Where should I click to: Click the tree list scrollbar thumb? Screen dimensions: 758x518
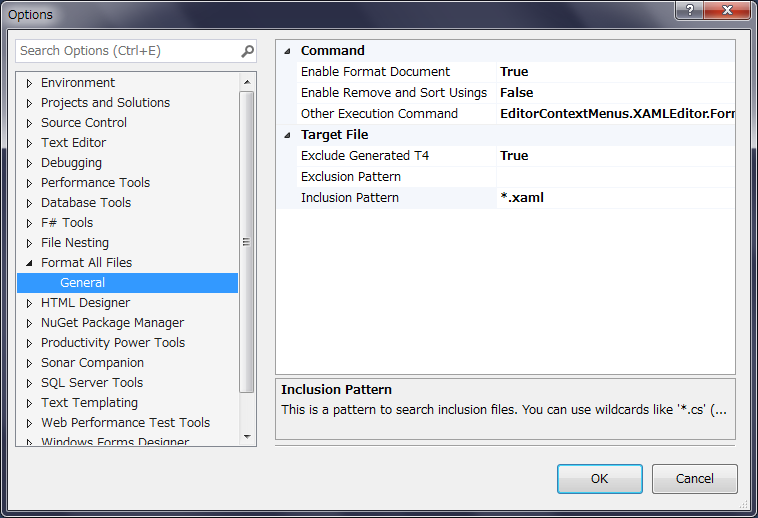click(247, 242)
